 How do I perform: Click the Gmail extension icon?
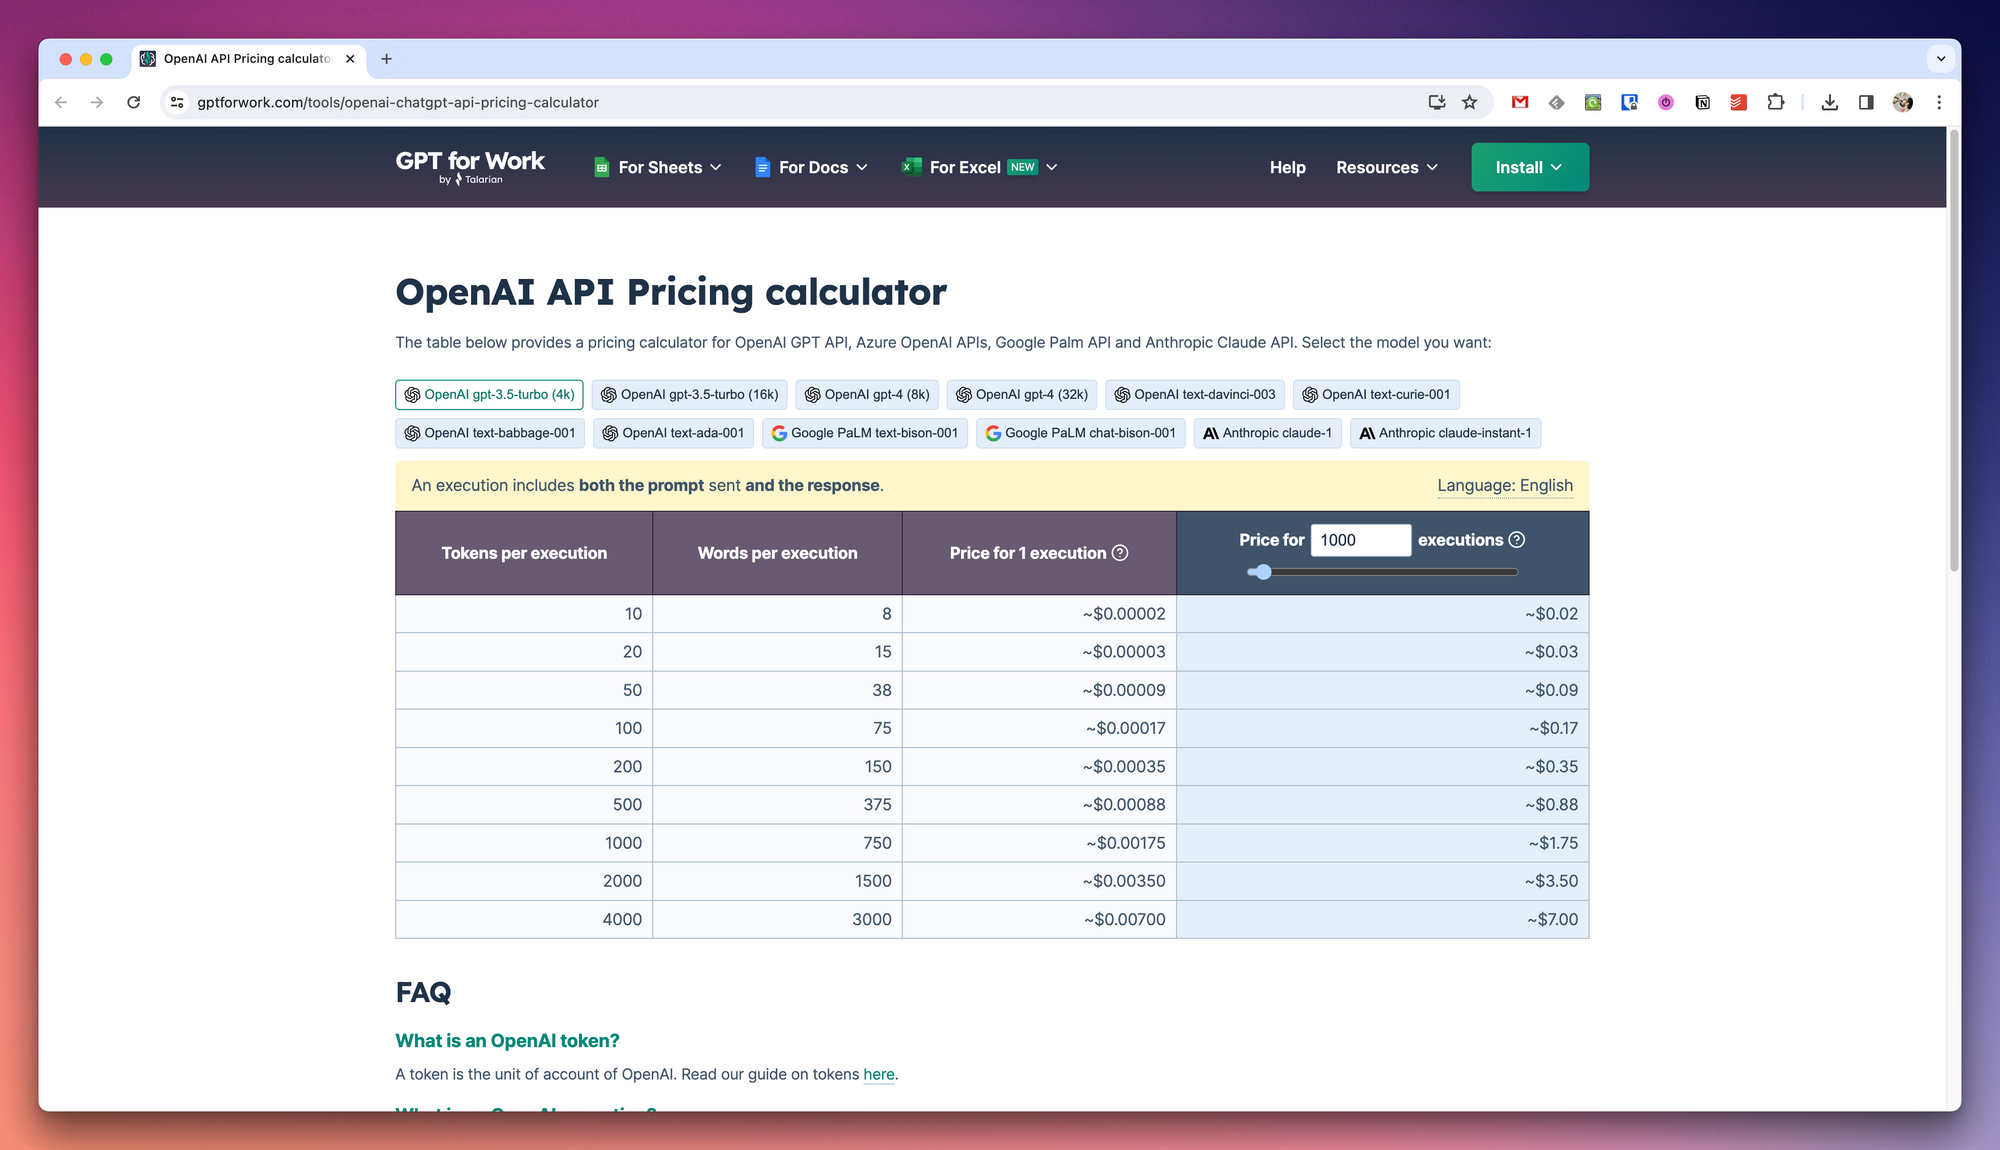[1520, 102]
